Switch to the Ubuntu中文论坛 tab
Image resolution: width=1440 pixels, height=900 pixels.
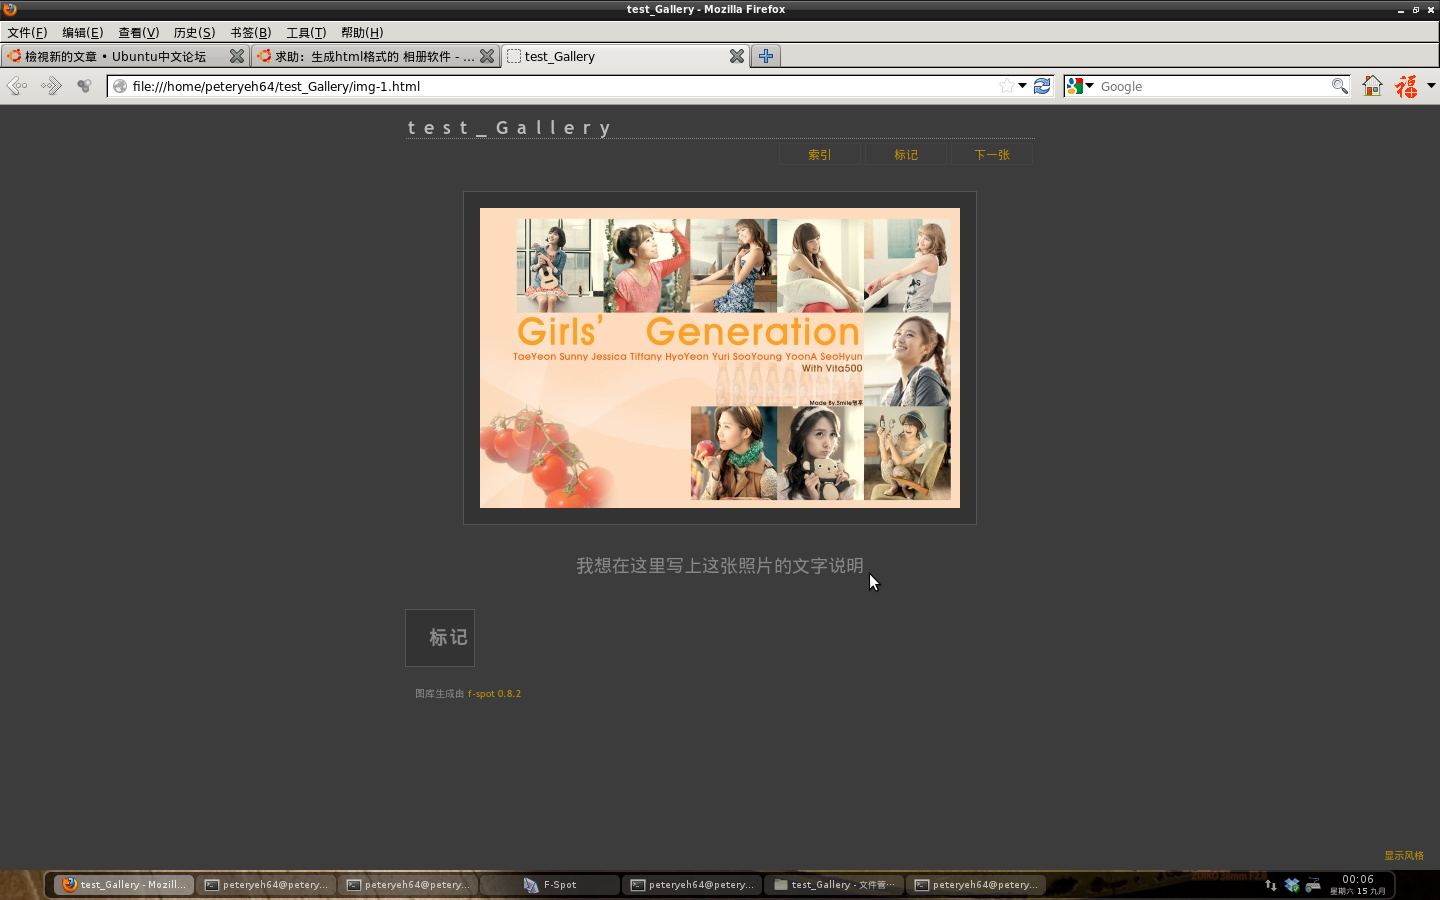(125, 56)
